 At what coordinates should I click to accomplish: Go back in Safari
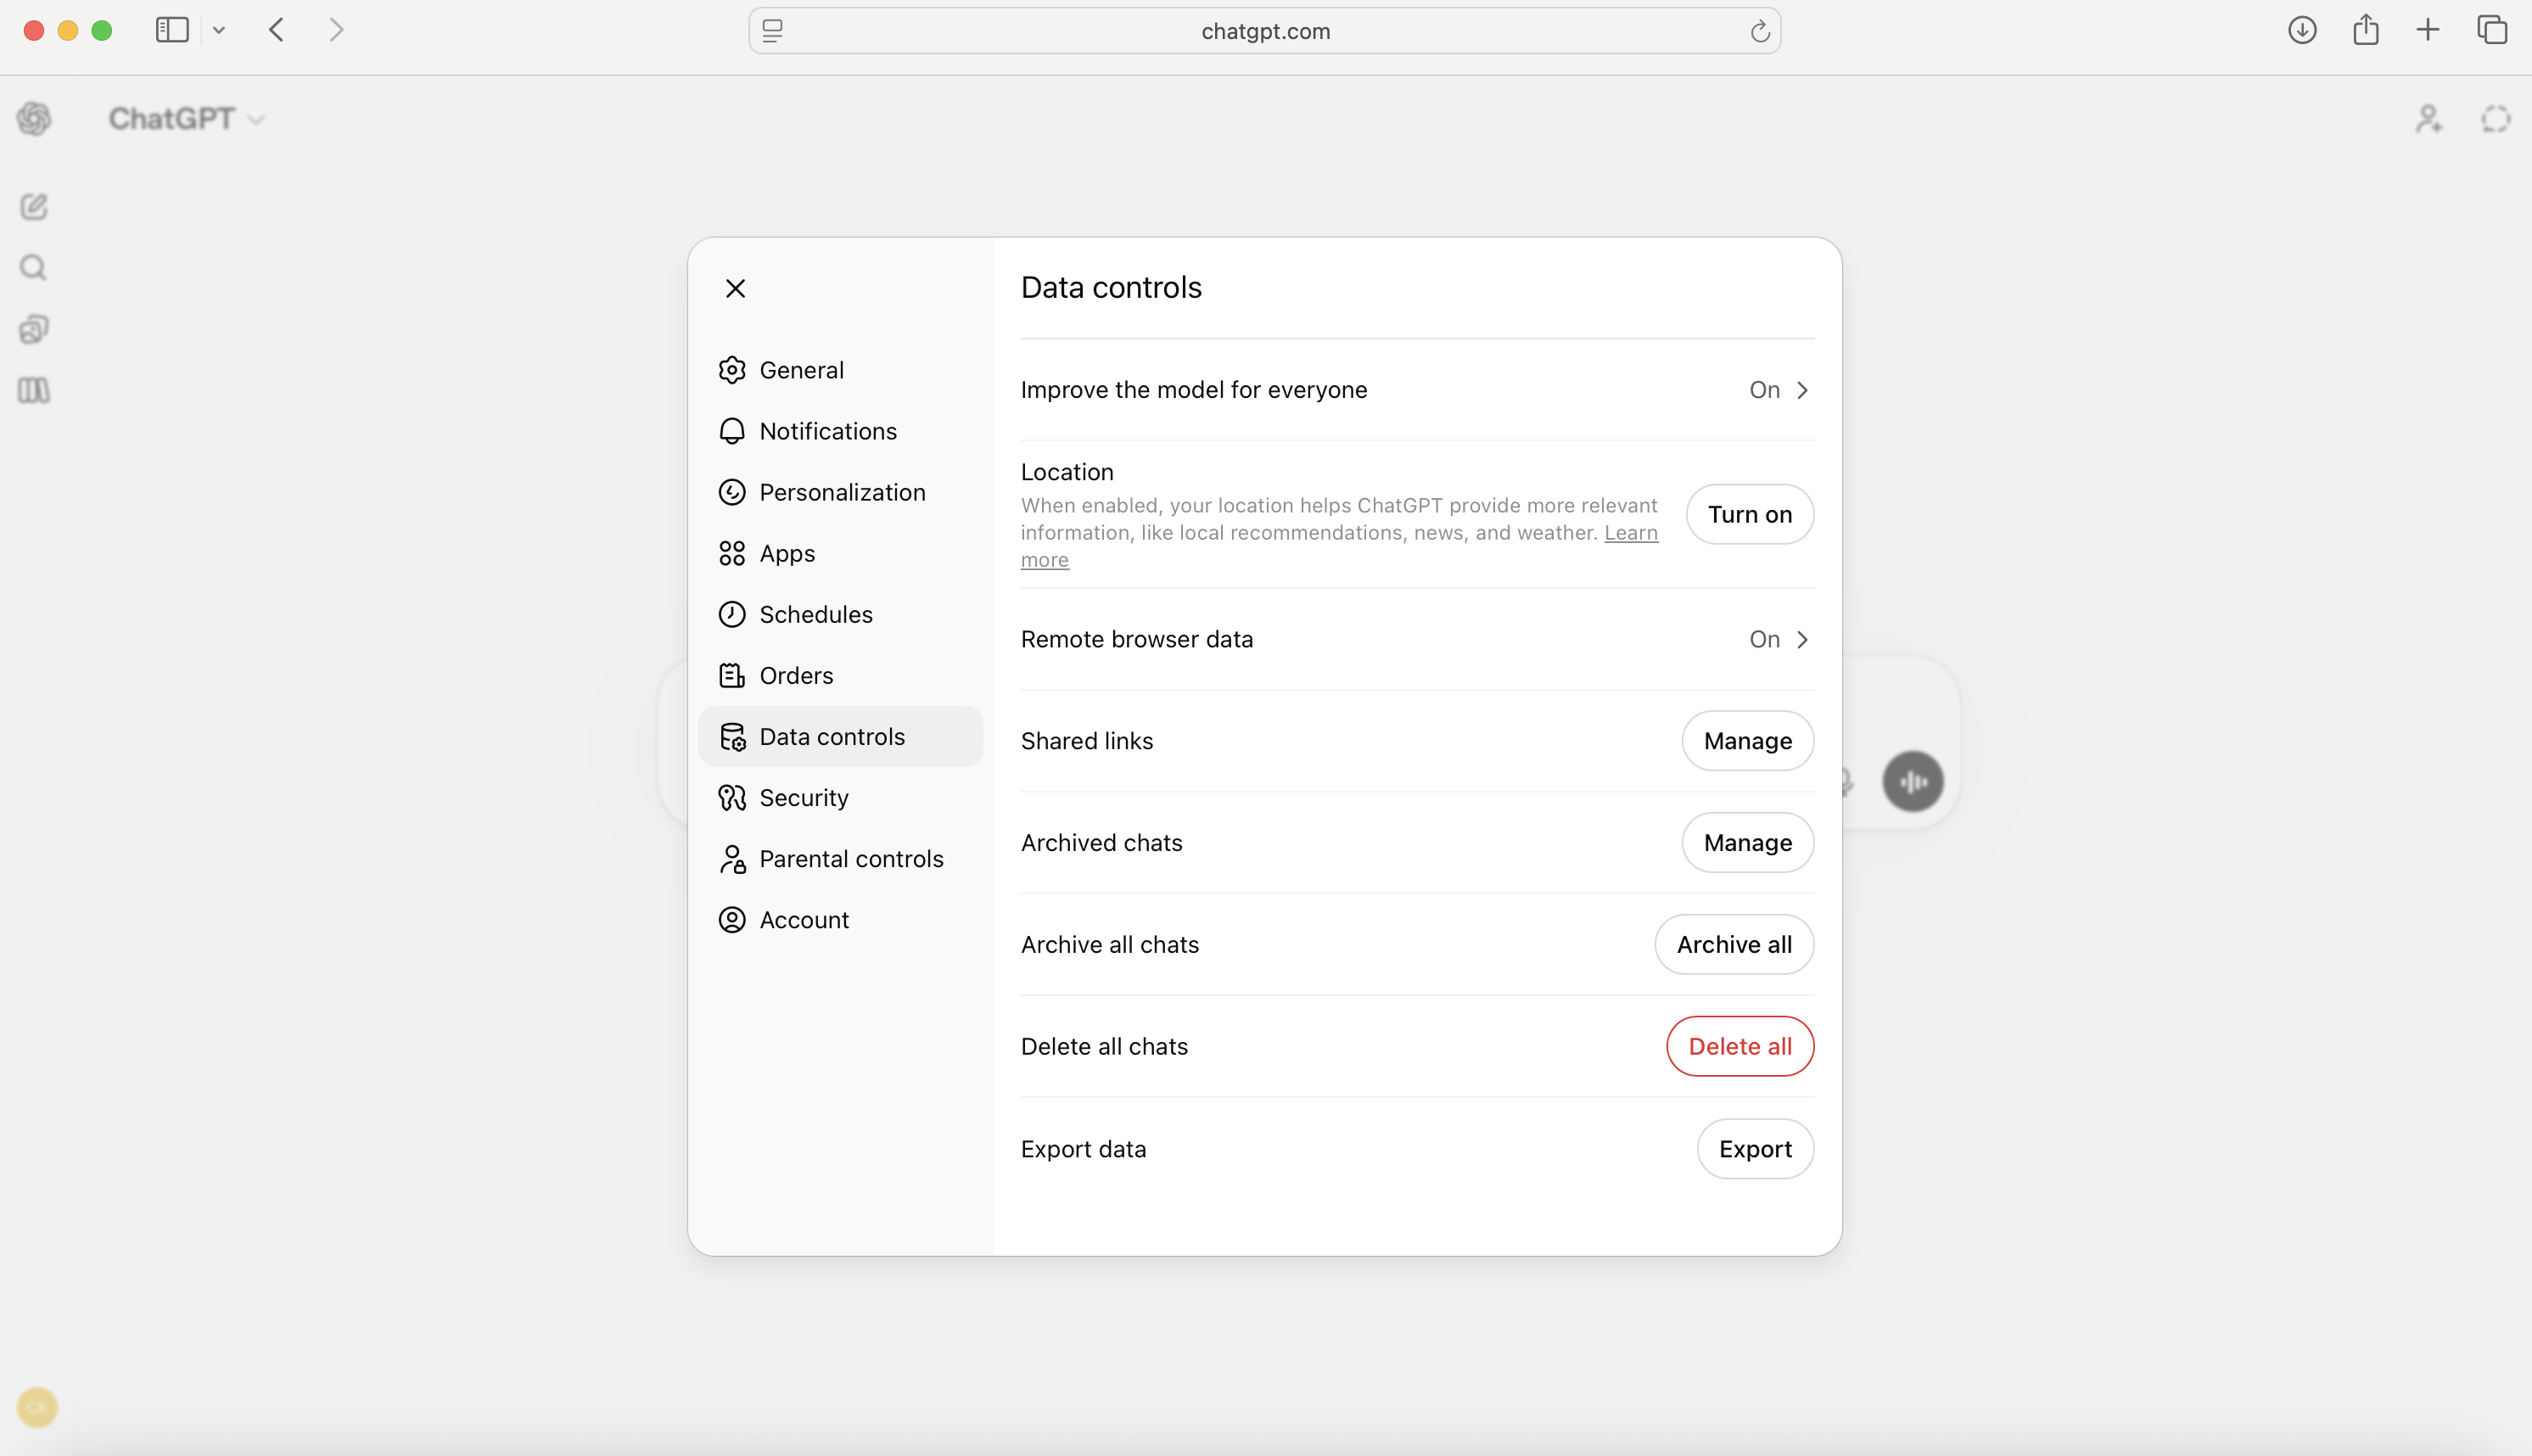pyautogui.click(x=277, y=30)
